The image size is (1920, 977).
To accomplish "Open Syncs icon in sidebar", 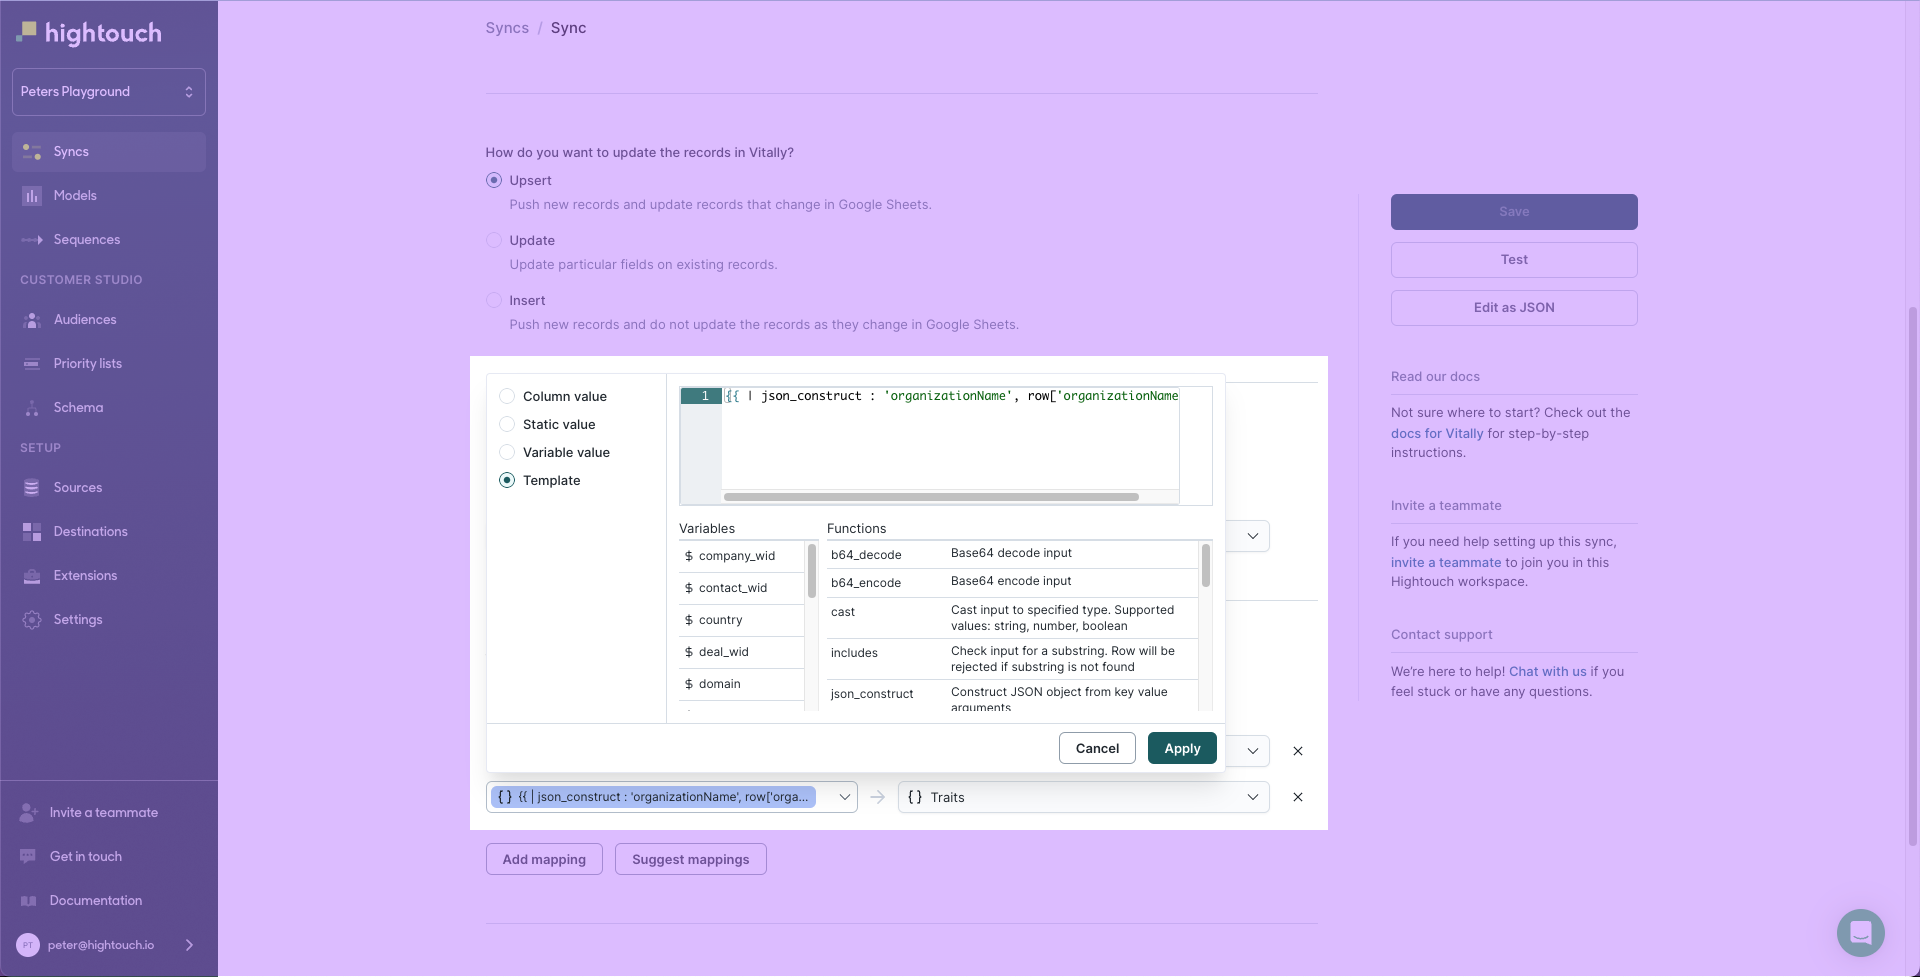I will point(32,152).
